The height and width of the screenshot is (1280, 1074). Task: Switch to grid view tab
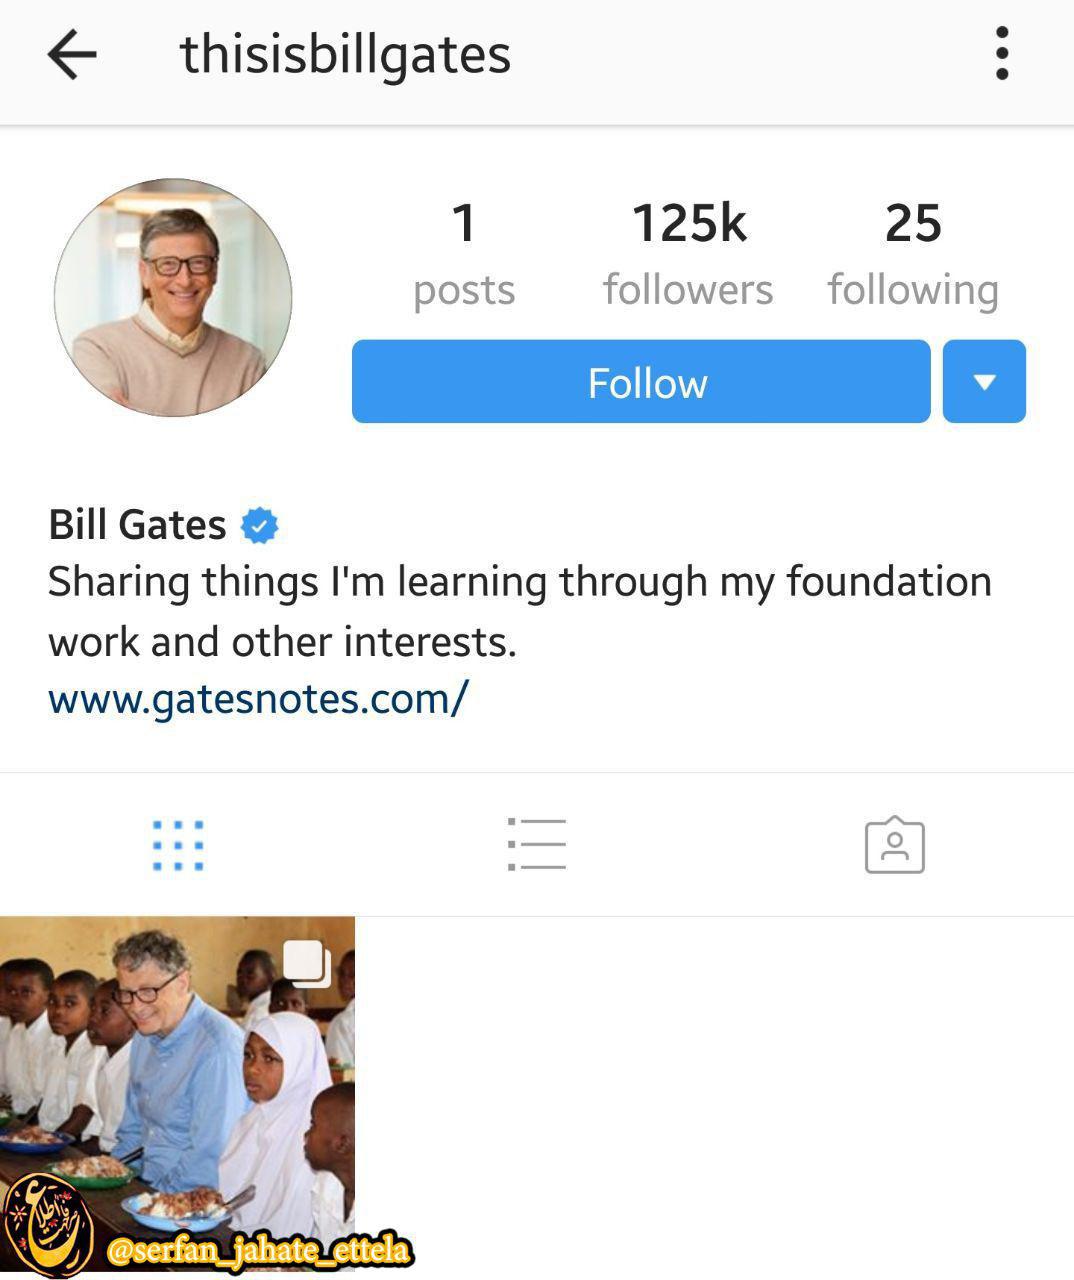178,846
